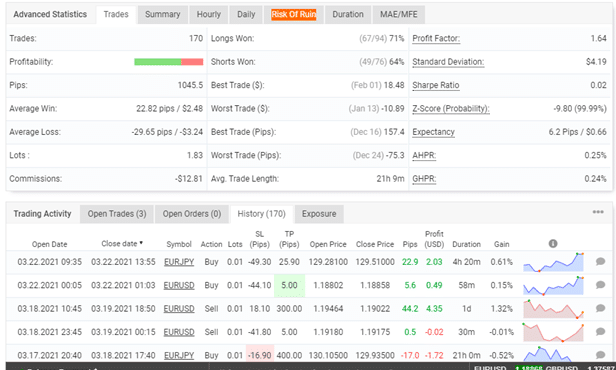Open EURJPY link in 03.17.2021 20:40 row
616x370 pixels.
tap(179, 355)
